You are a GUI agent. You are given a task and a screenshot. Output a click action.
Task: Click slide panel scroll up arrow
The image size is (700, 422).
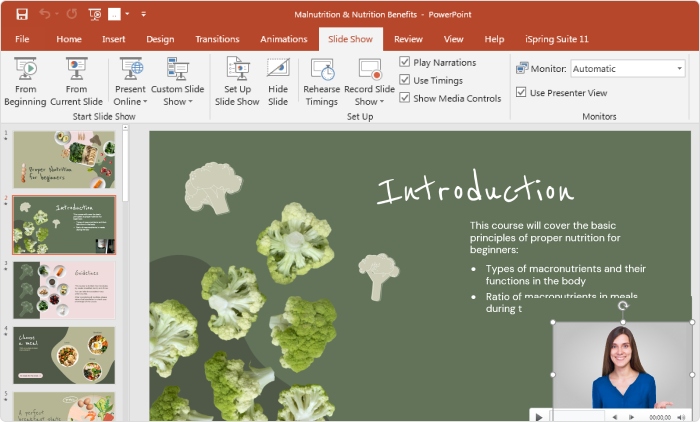125,127
